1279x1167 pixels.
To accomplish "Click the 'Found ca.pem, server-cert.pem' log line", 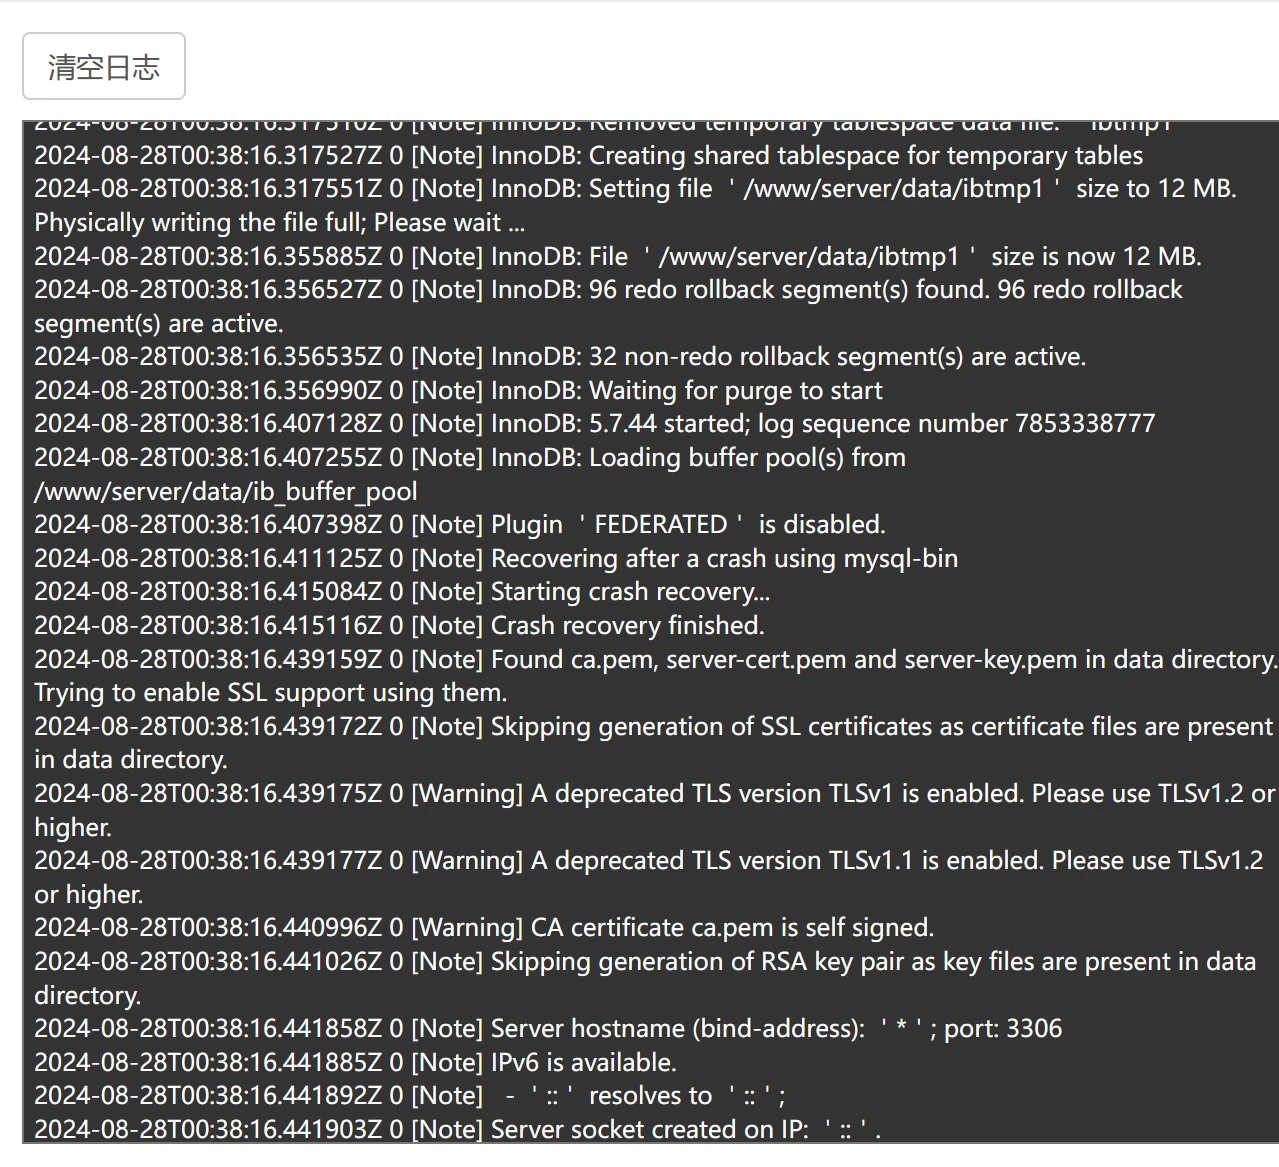I will click(655, 660).
